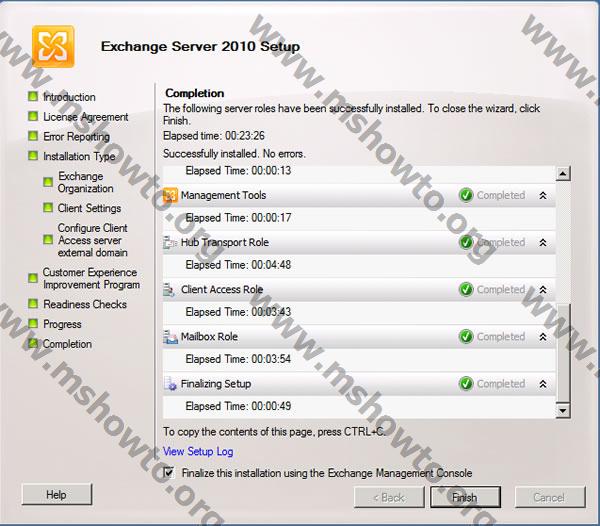
Task: Collapse the Finalizing Setup section
Action: pyautogui.click(x=543, y=384)
